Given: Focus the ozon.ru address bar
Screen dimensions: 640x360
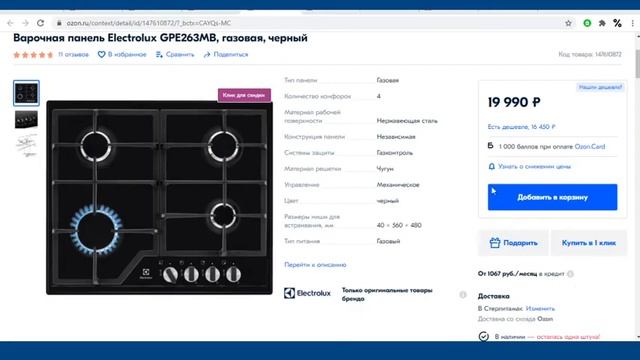Looking at the screenshot, I should coord(306,23).
